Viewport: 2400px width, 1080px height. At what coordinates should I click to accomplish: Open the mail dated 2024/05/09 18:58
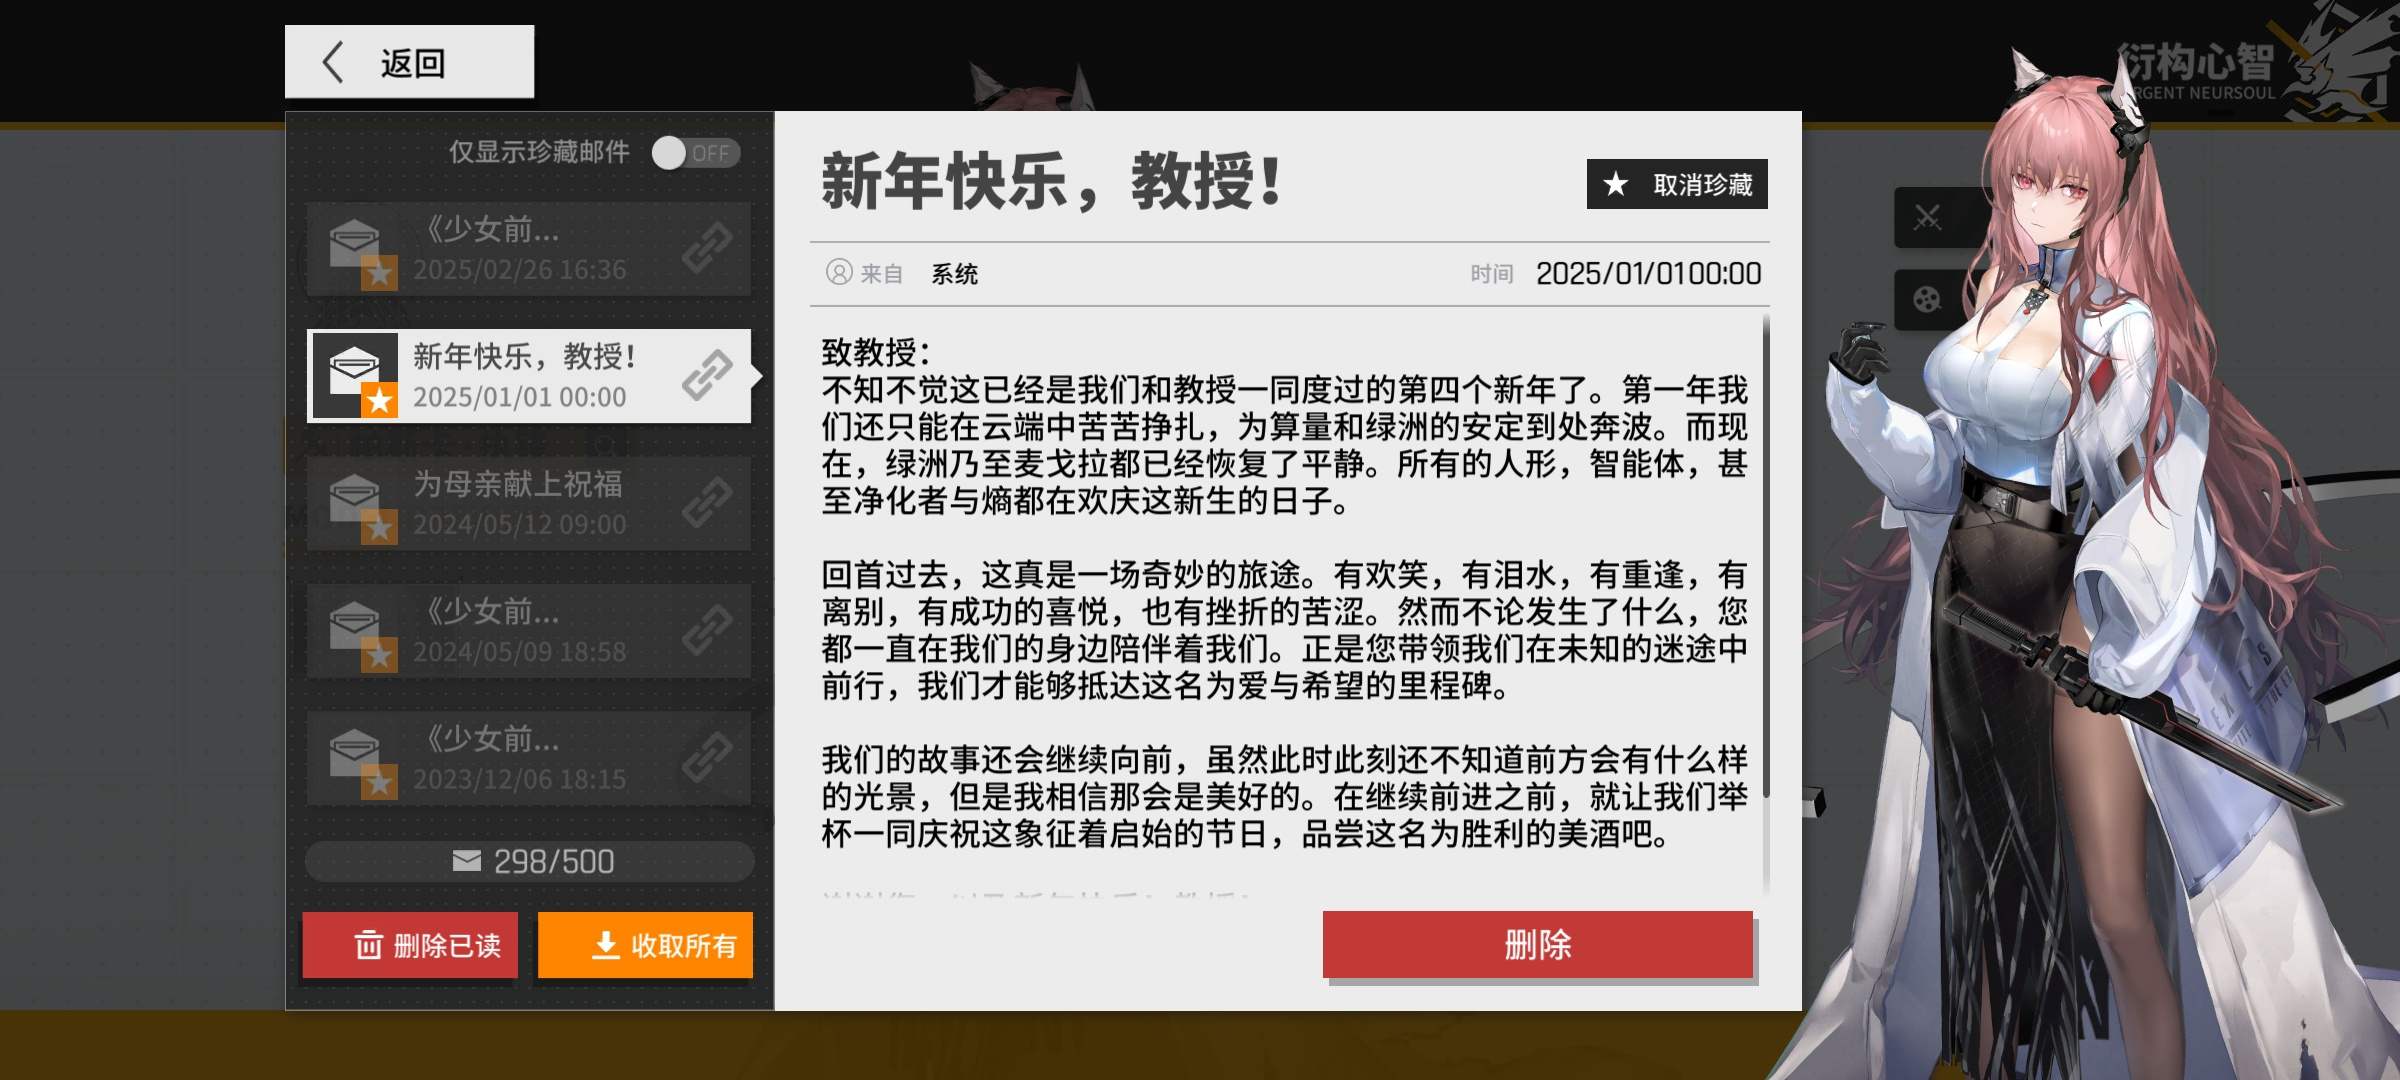pos(529,631)
